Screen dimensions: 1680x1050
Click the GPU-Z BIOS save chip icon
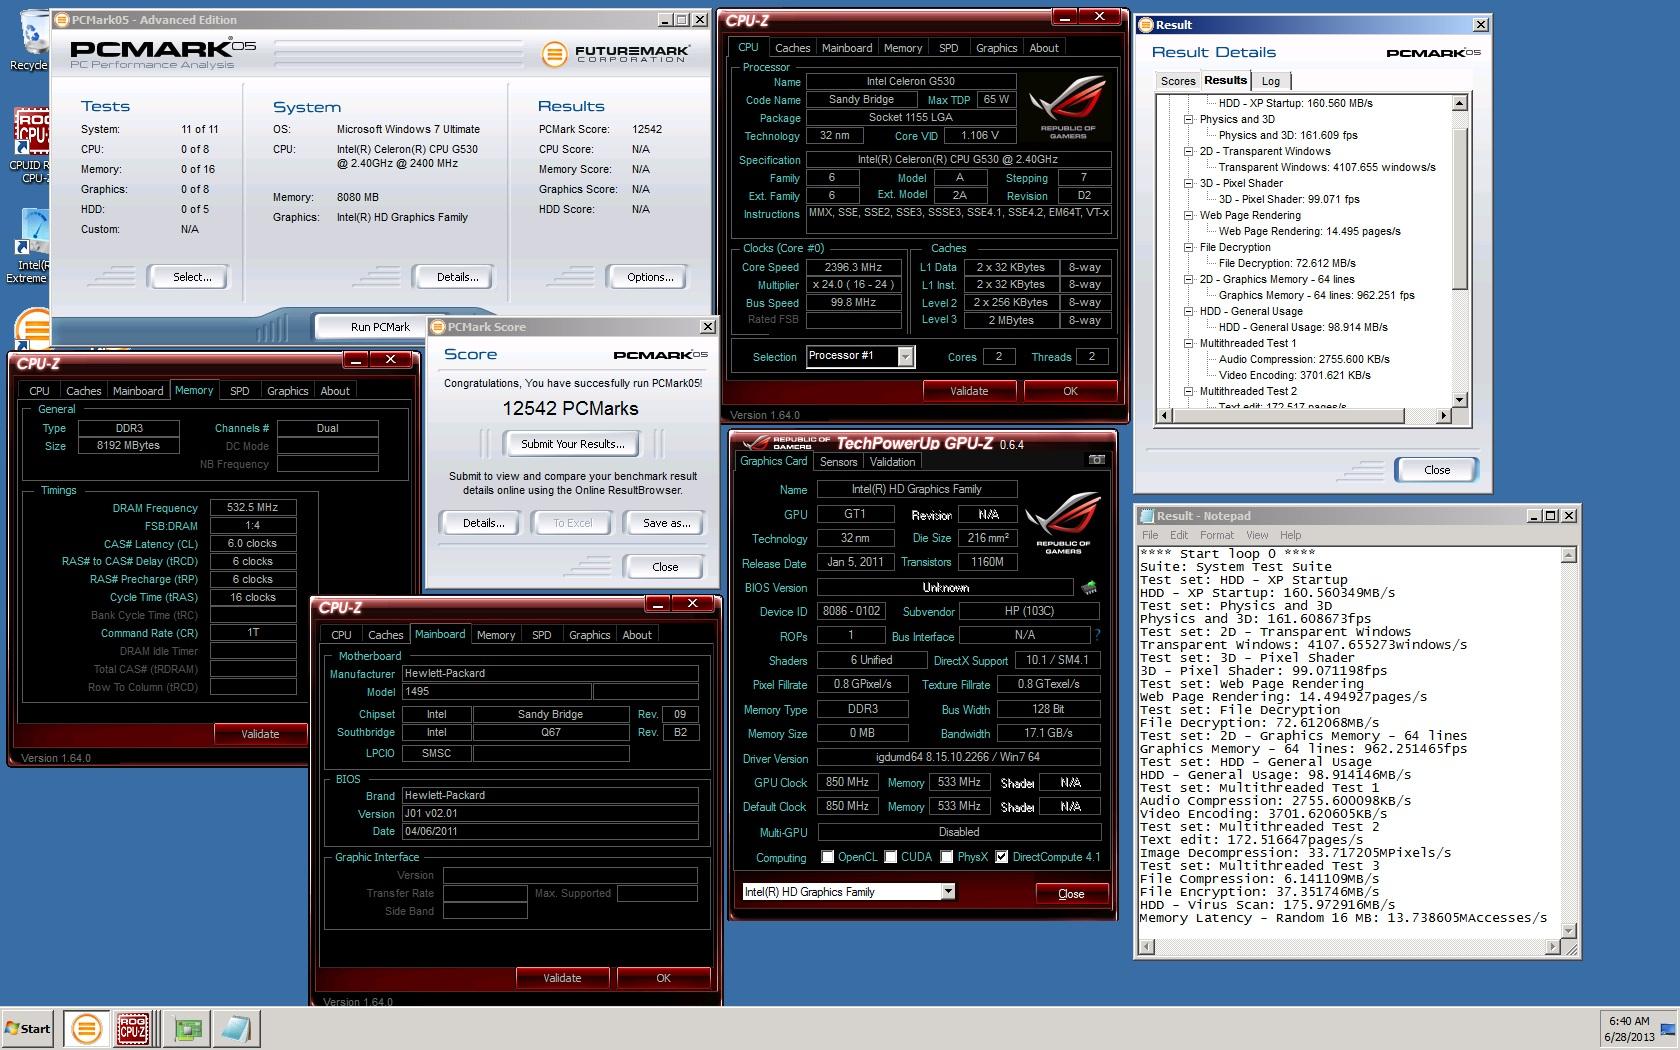[x=1089, y=588]
